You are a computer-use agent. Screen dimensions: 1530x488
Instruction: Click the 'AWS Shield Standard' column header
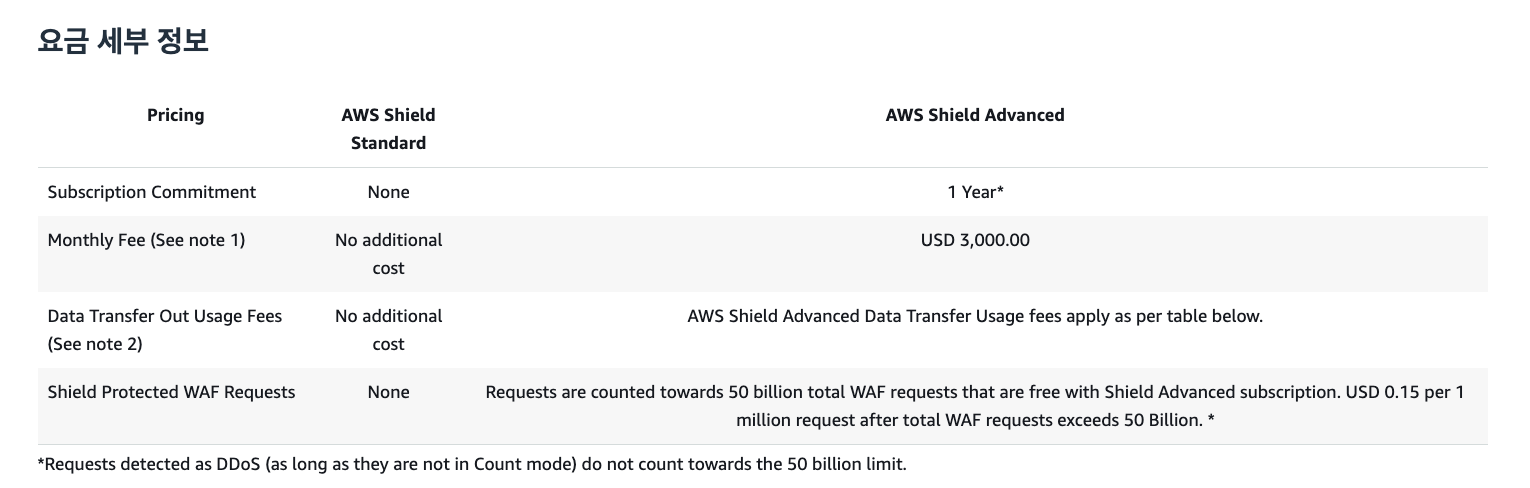[388, 129]
